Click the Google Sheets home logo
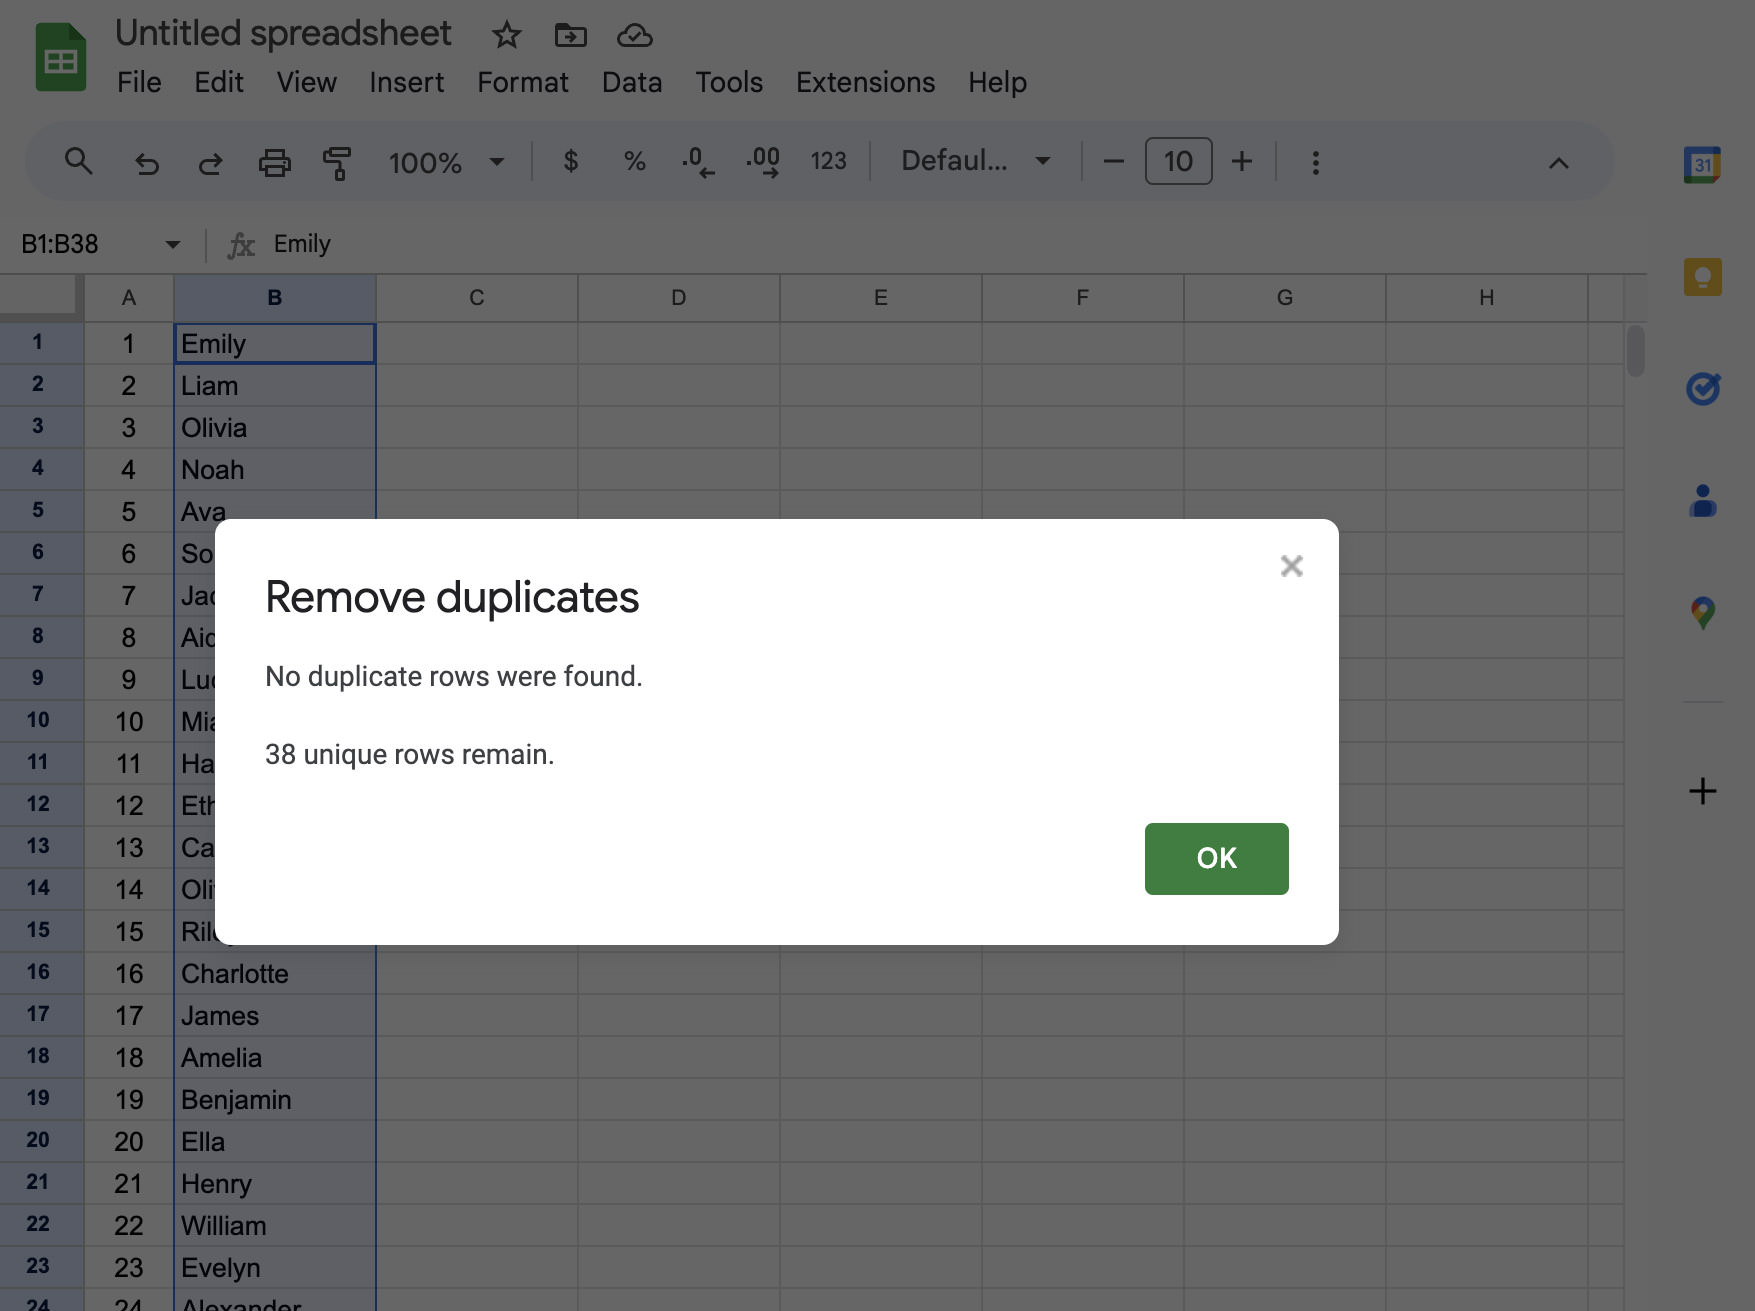1755x1311 pixels. (x=61, y=57)
